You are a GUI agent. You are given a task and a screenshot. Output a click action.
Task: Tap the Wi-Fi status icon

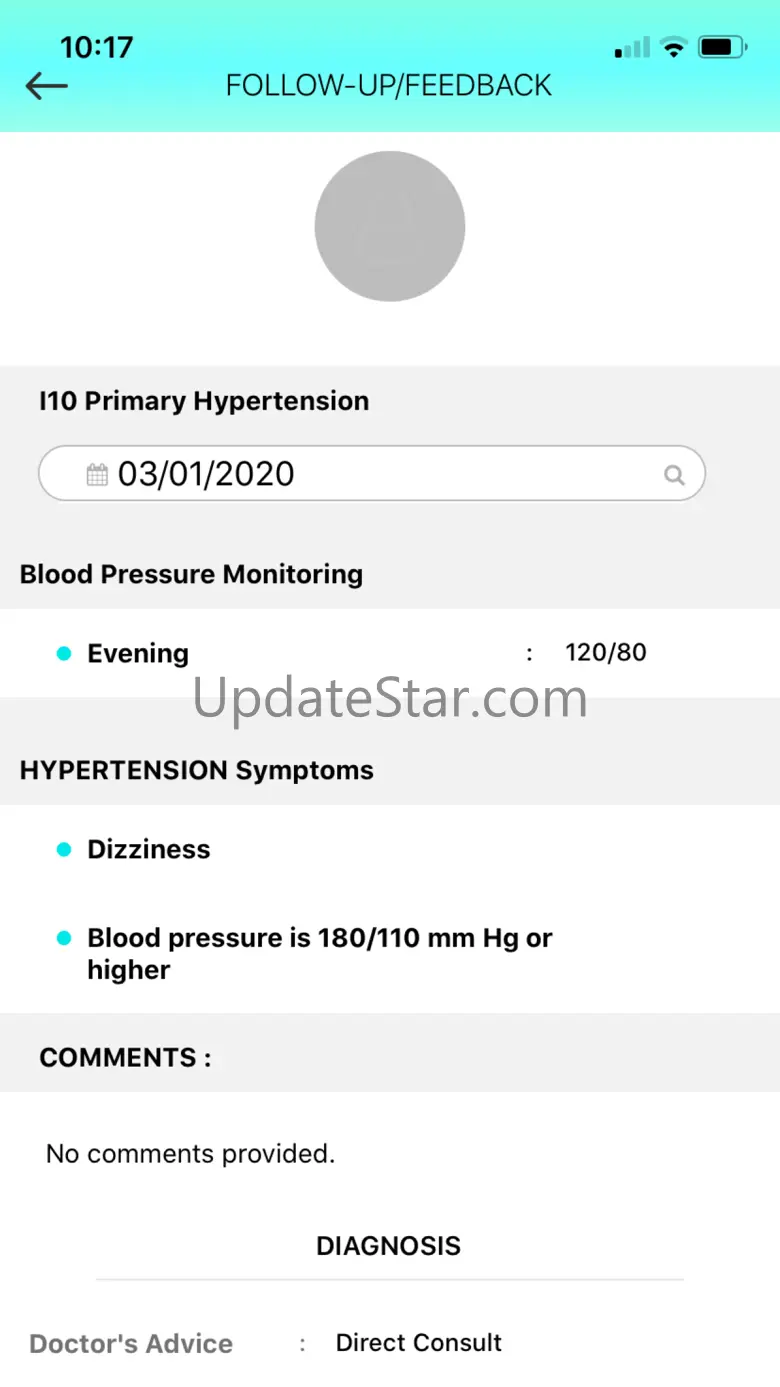tap(674, 47)
